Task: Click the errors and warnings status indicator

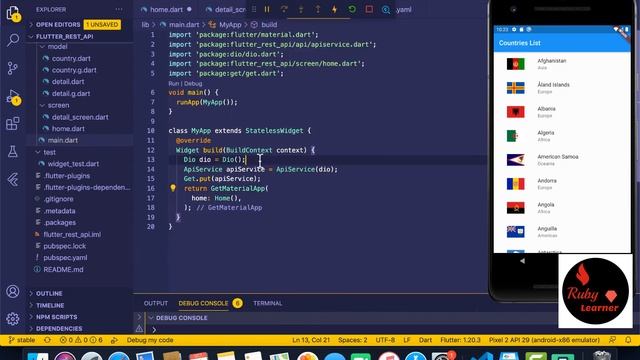Action: coord(81,340)
